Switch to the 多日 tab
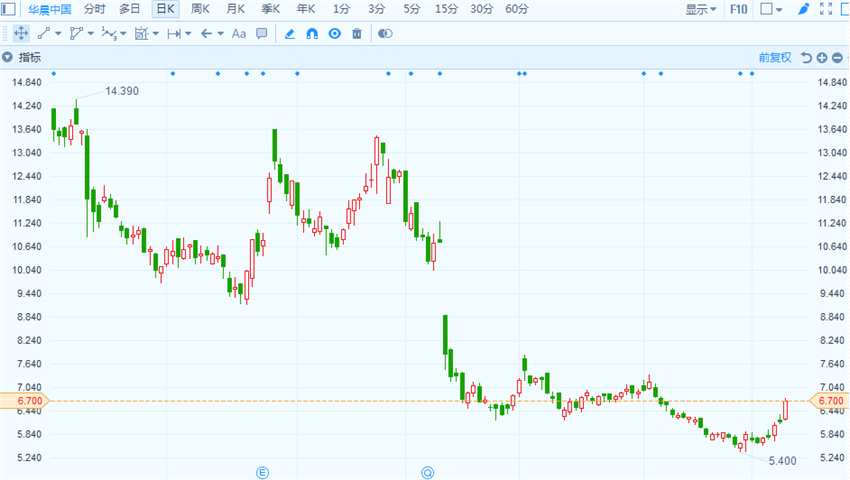 129,9
